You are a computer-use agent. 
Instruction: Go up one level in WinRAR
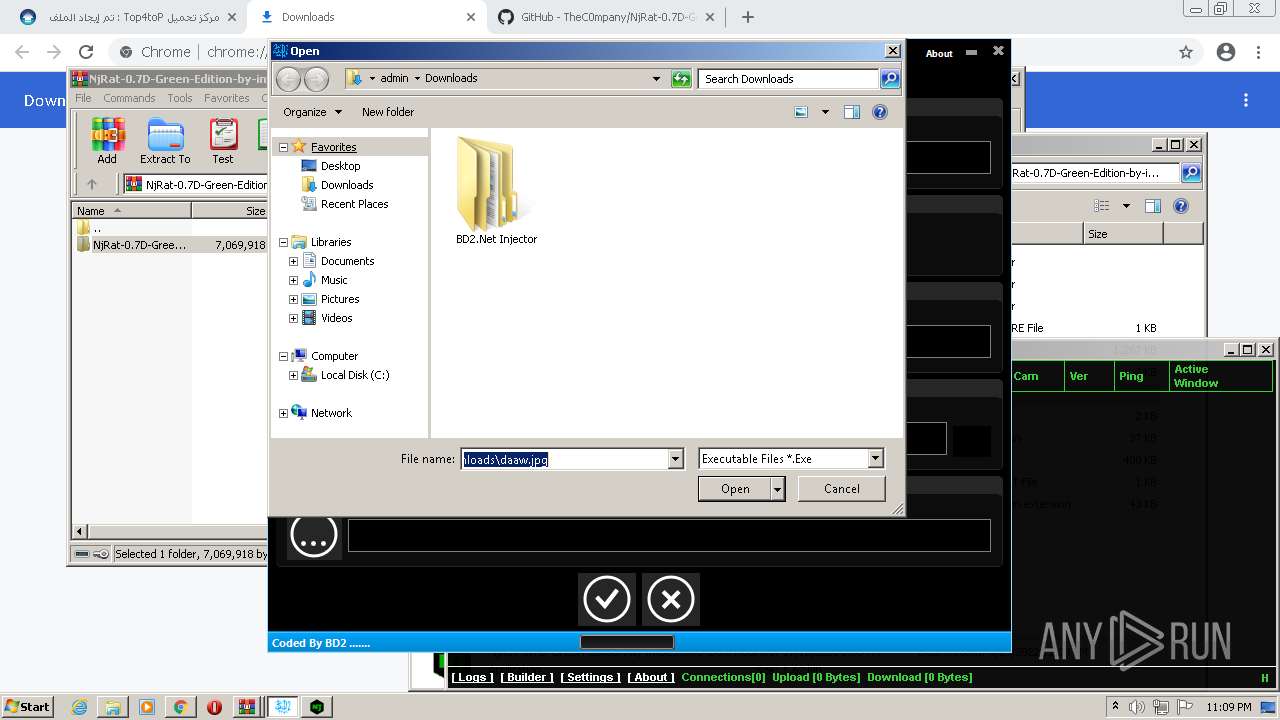(x=92, y=184)
